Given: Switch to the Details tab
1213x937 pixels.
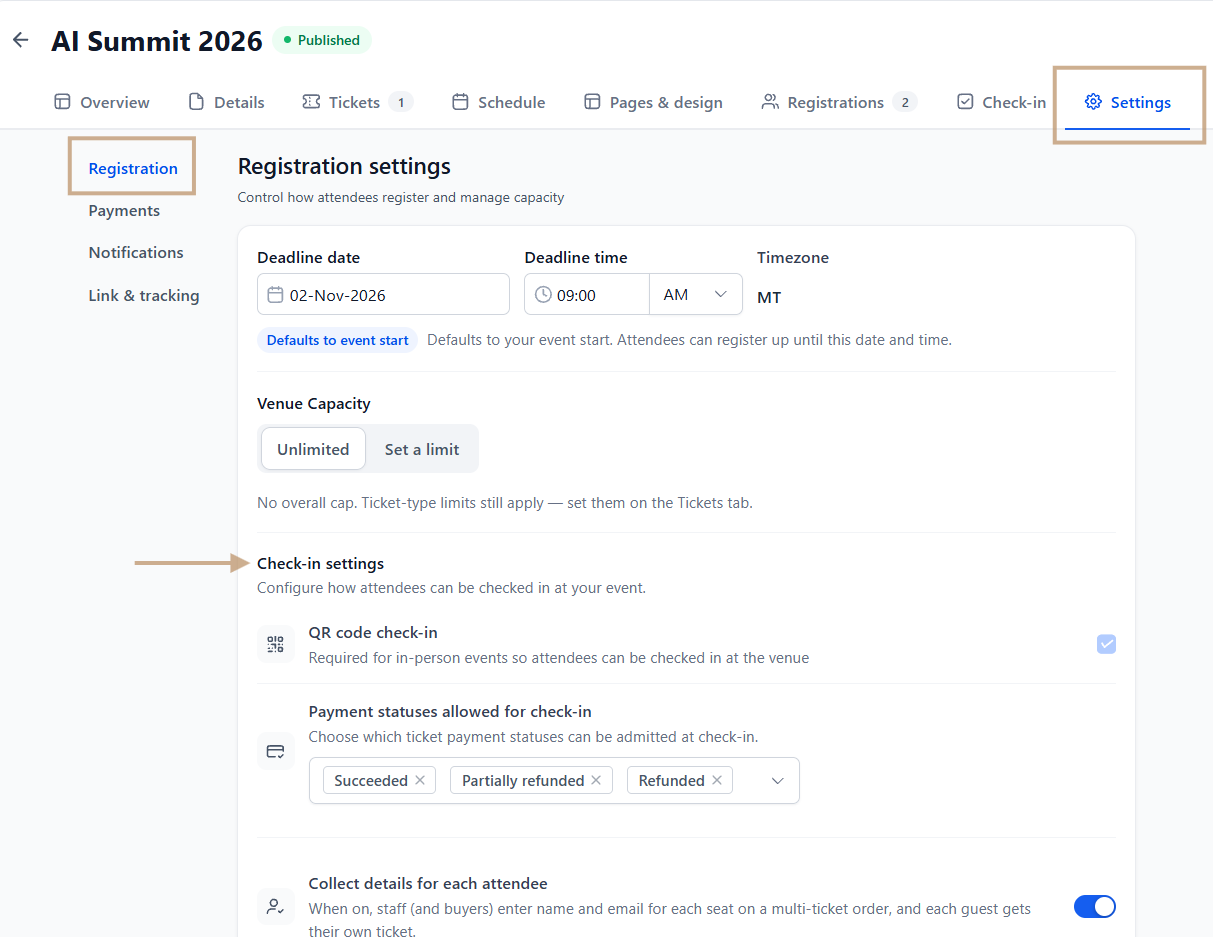Looking at the screenshot, I should coord(226,102).
